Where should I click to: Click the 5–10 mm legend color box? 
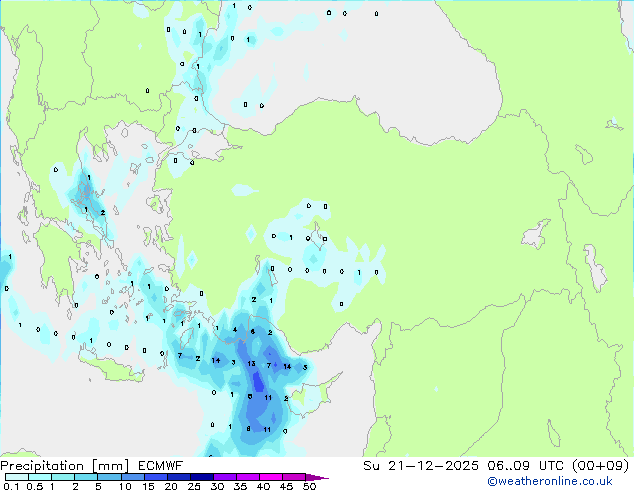(x=109, y=477)
